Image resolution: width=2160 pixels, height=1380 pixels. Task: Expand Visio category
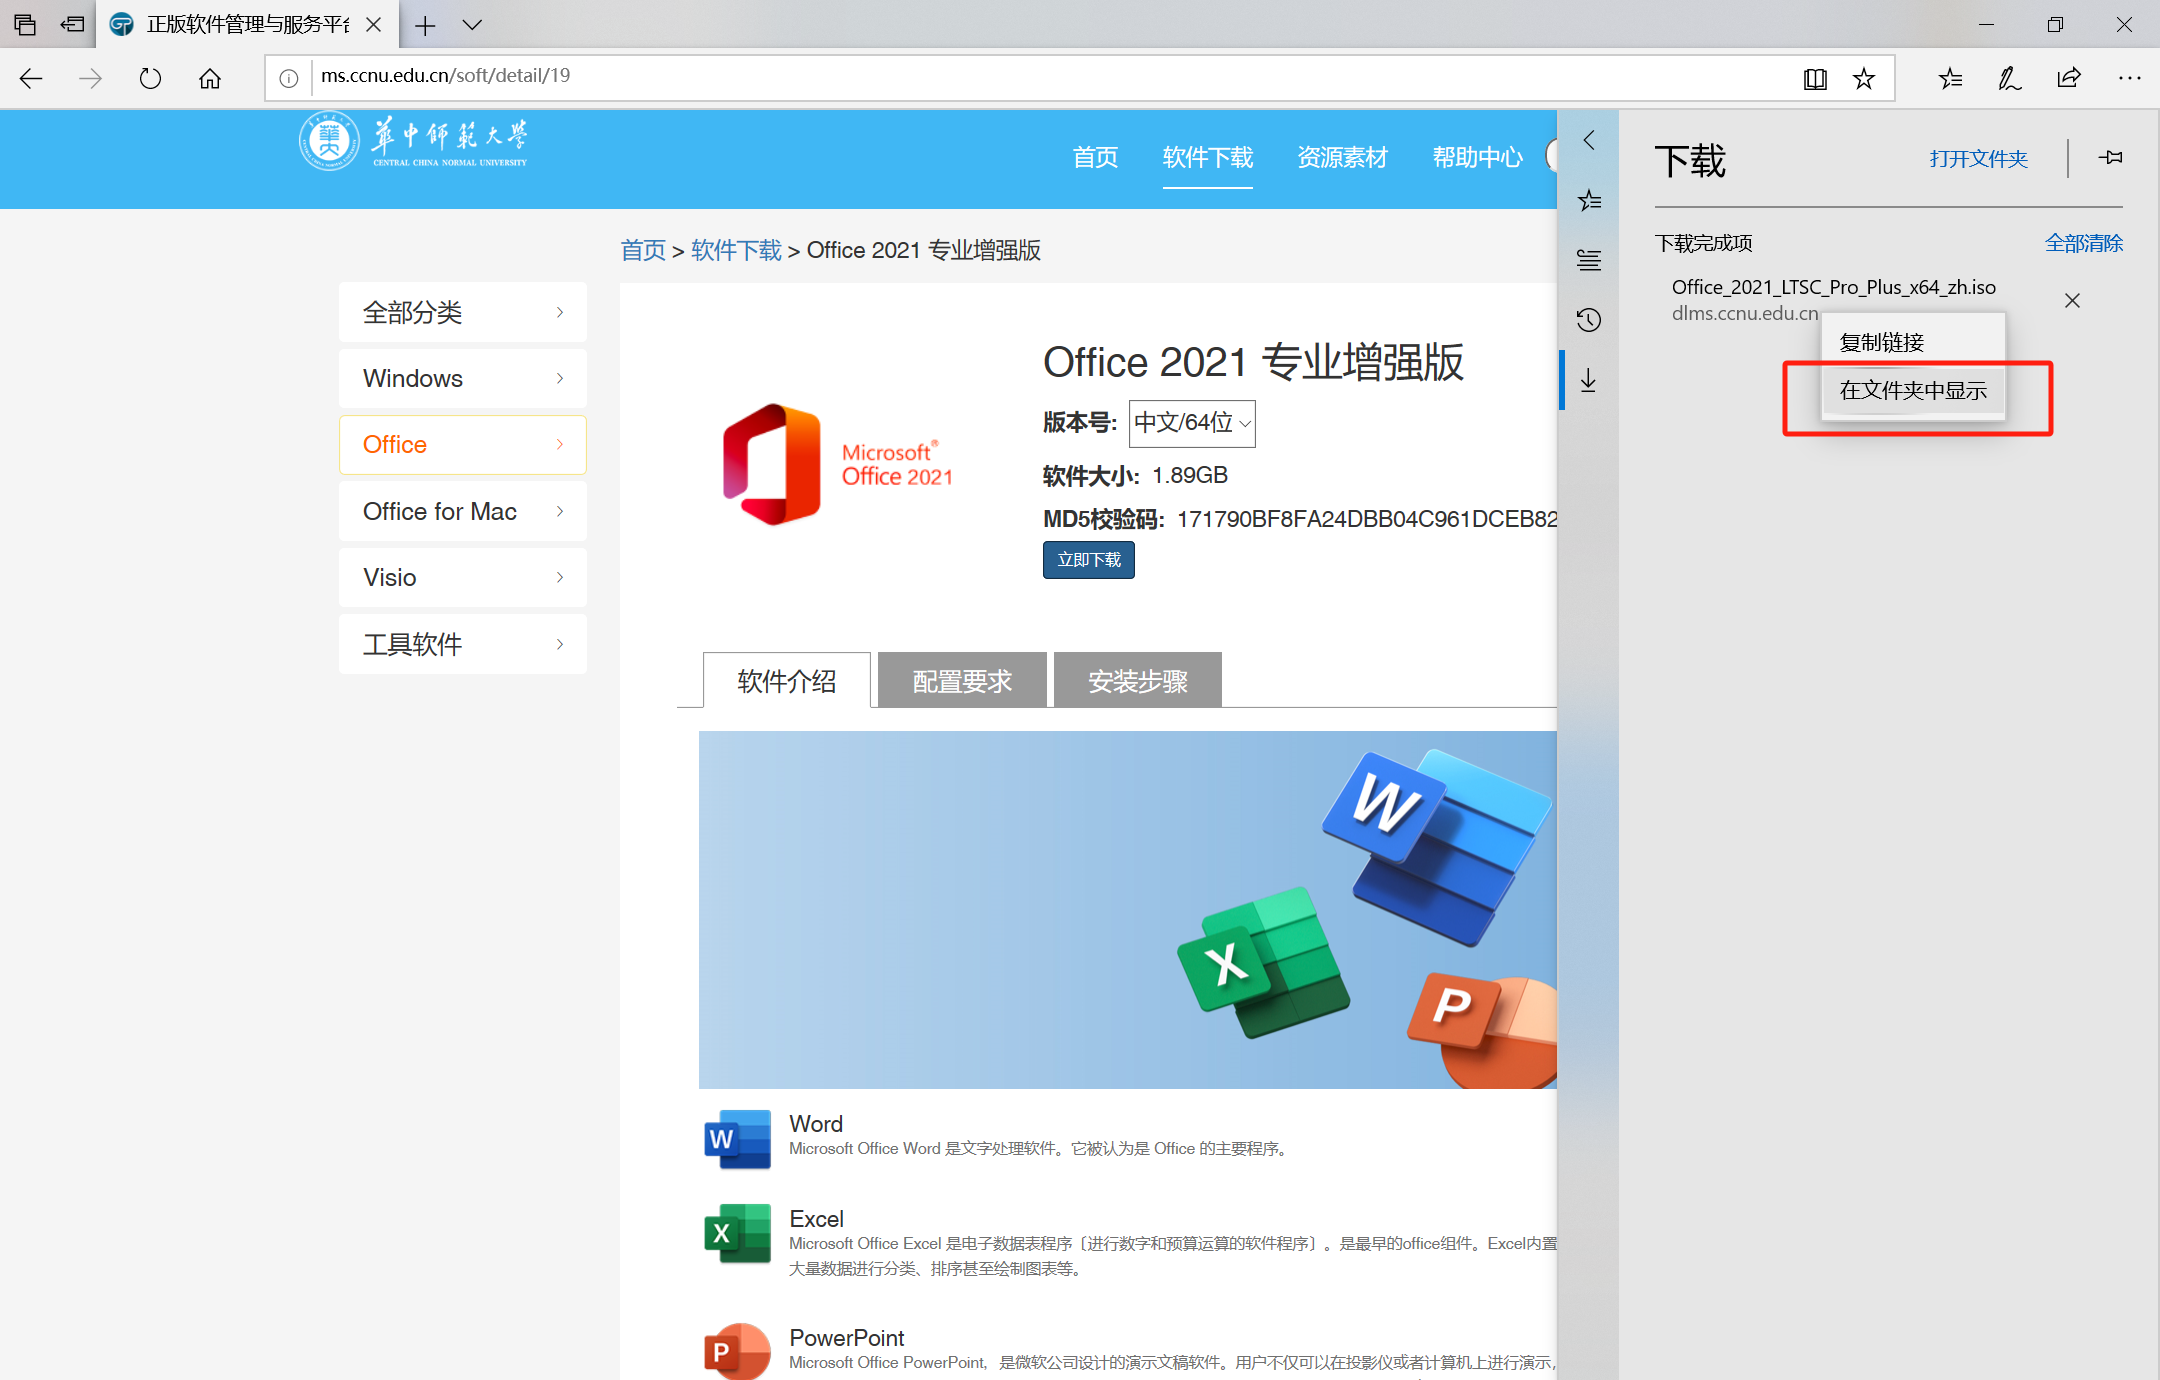point(462,577)
